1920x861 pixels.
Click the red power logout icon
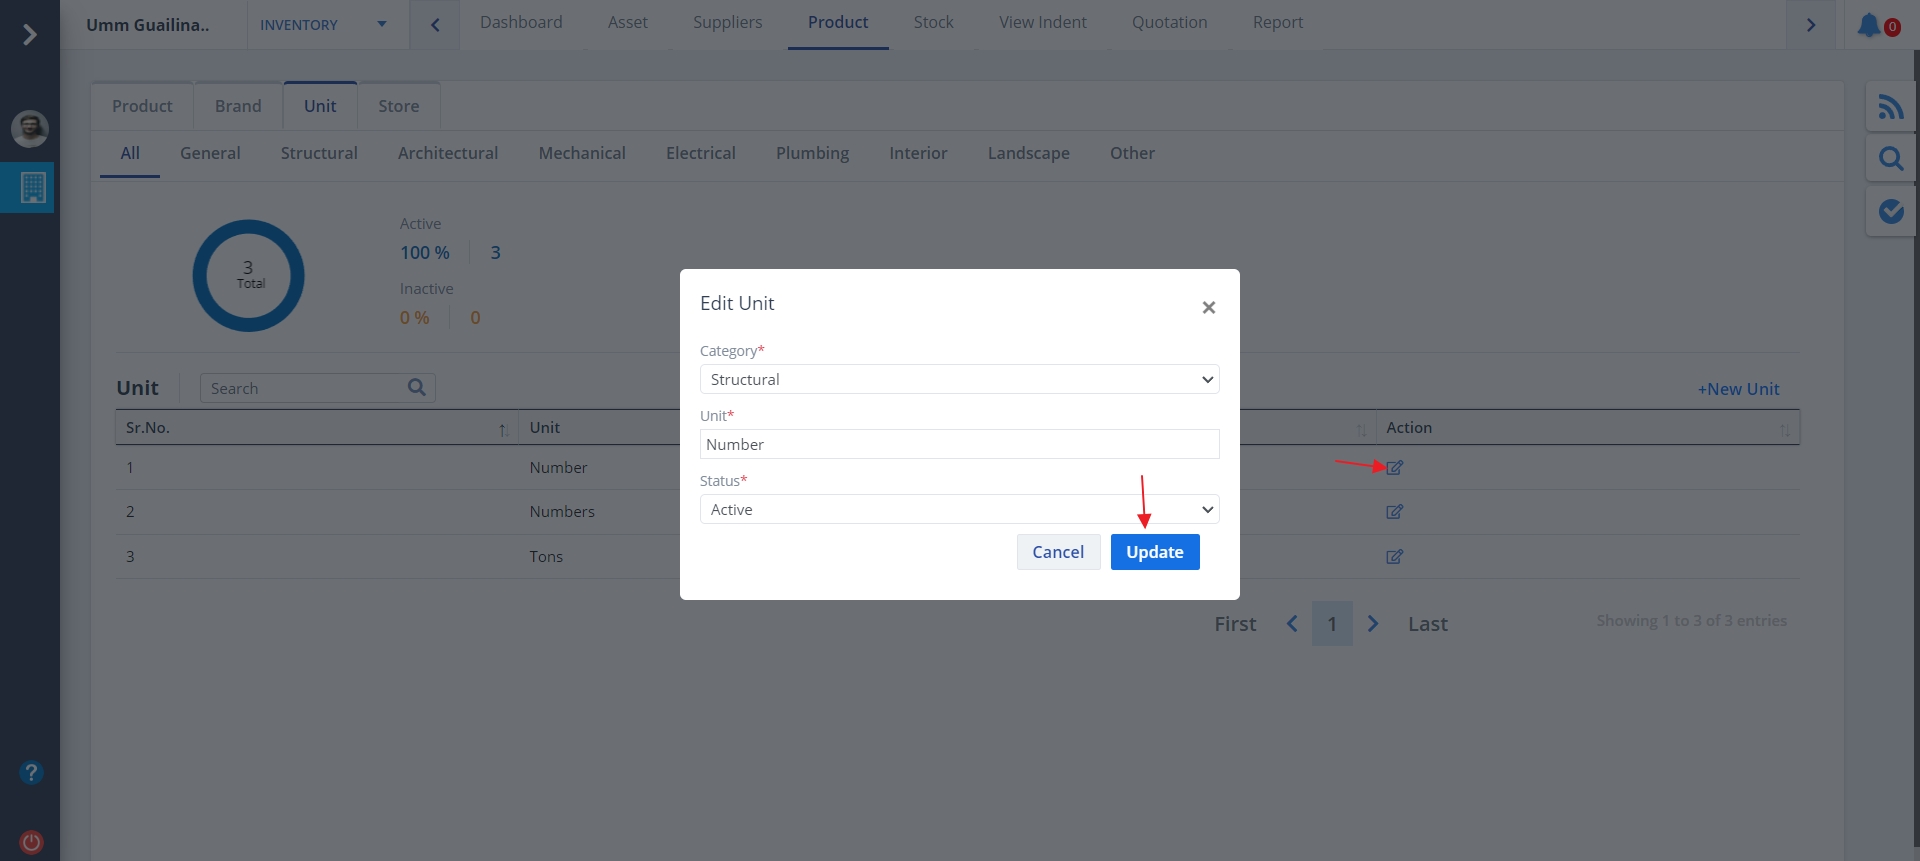tap(31, 842)
